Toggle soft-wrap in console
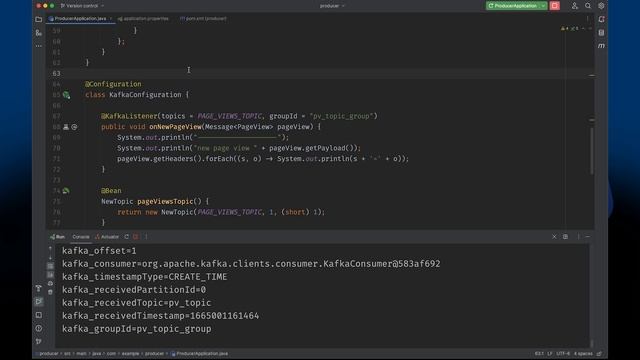 [x=50, y=266]
